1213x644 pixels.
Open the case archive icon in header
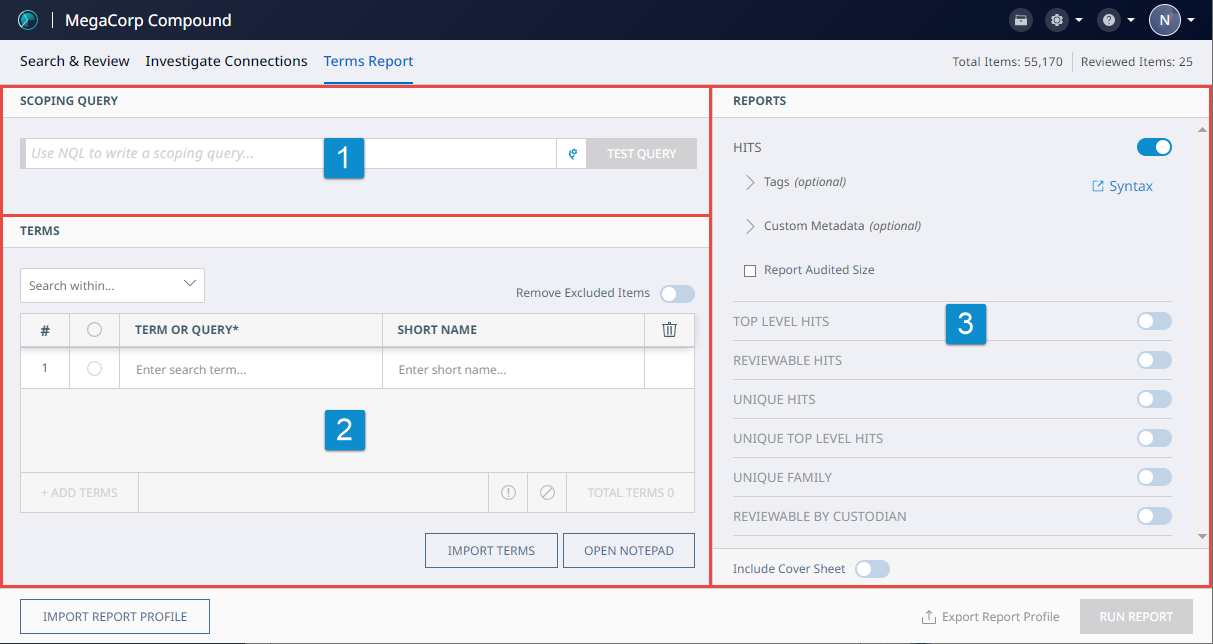[x=1021, y=20]
